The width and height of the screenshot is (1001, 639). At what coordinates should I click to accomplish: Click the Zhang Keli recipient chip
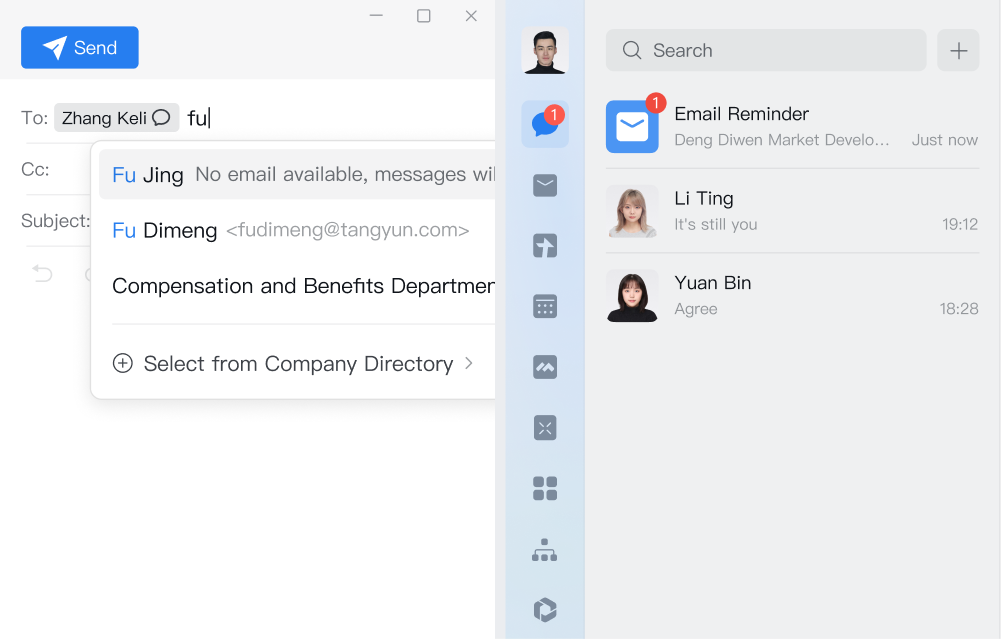(x=105, y=118)
